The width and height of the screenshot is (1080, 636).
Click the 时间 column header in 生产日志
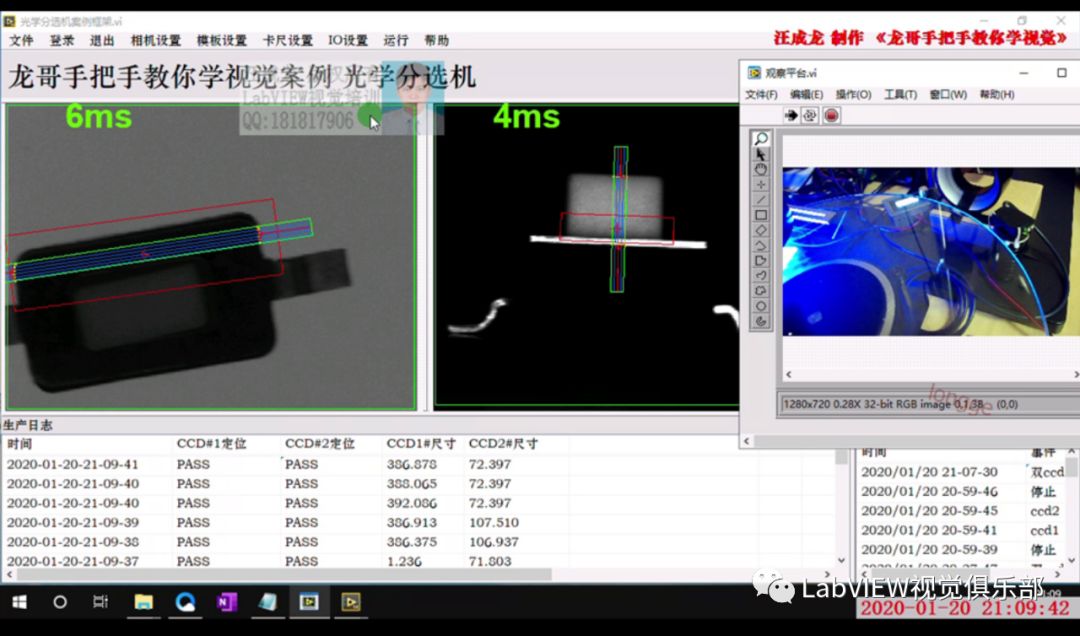pyautogui.click(x=19, y=444)
